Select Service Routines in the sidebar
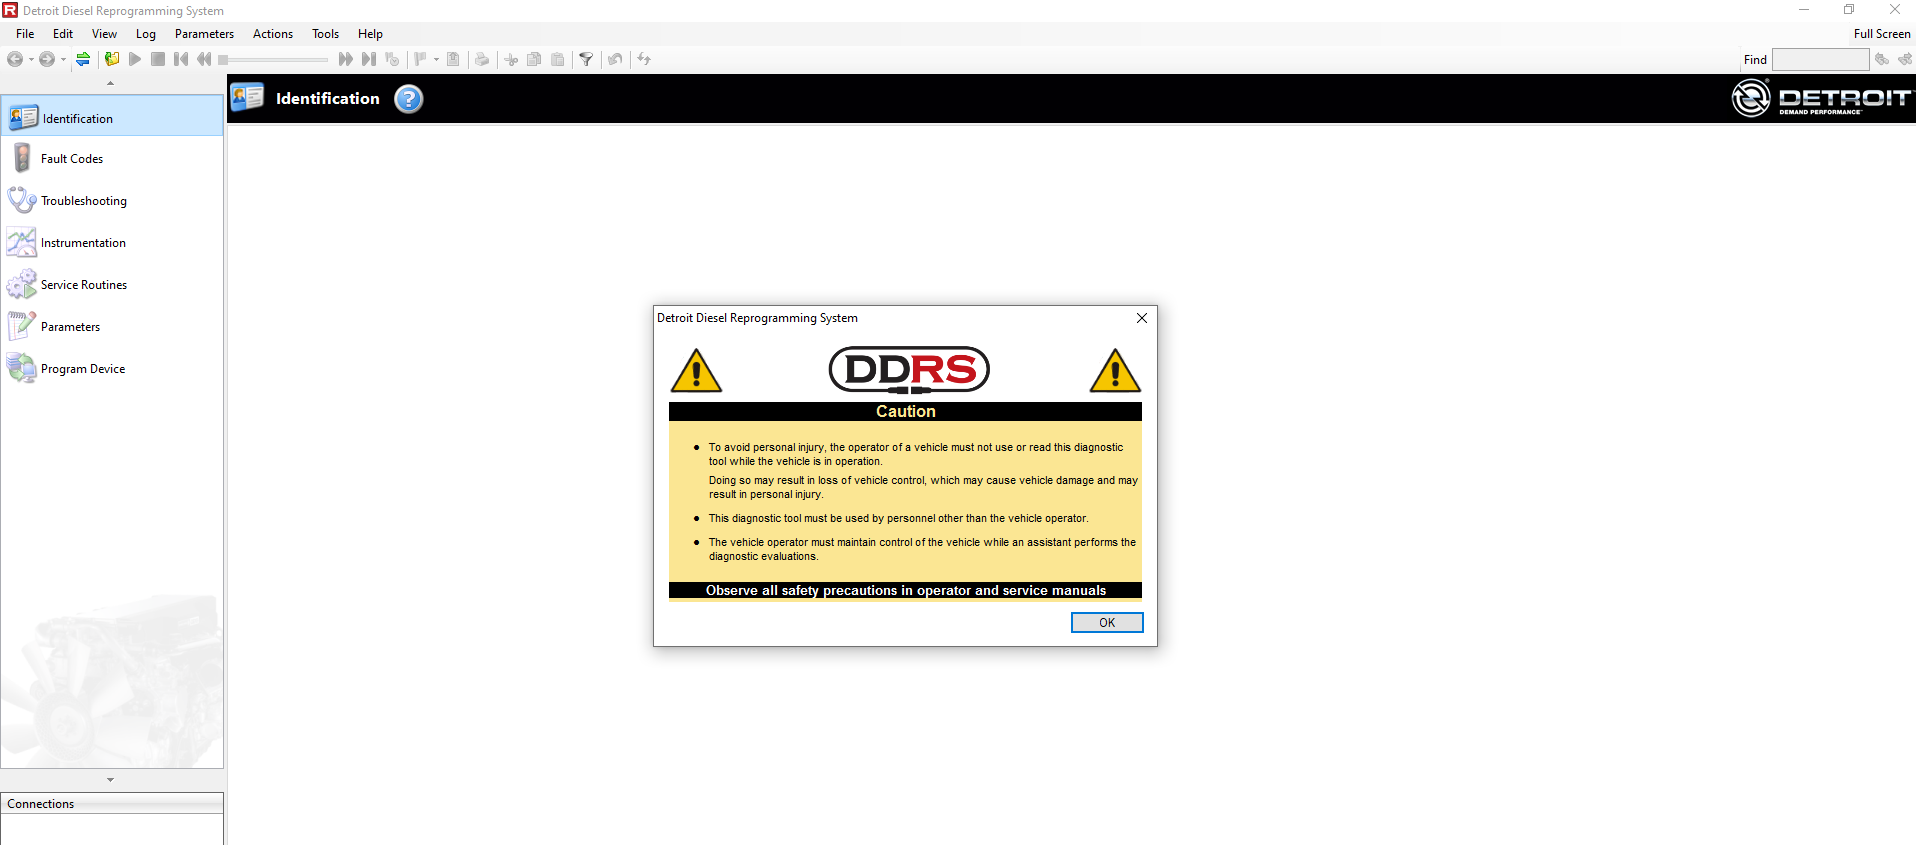Viewport: 1916px width, 845px height. click(84, 285)
